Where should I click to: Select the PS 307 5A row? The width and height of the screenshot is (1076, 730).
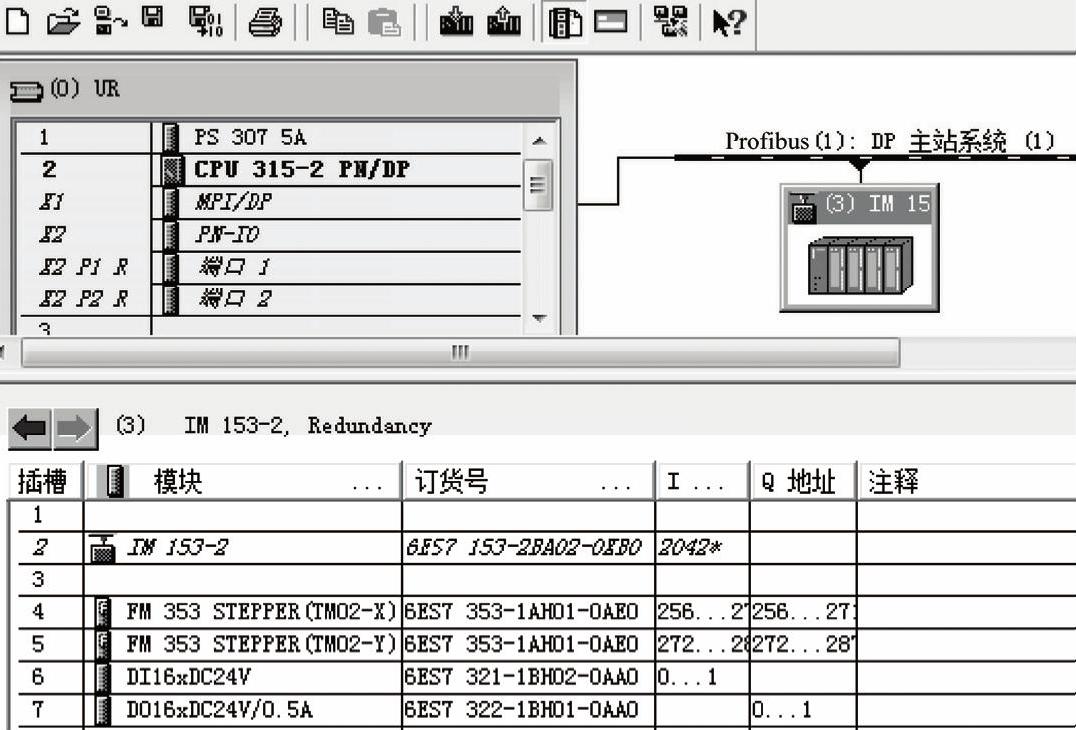pyautogui.click(x=269, y=138)
